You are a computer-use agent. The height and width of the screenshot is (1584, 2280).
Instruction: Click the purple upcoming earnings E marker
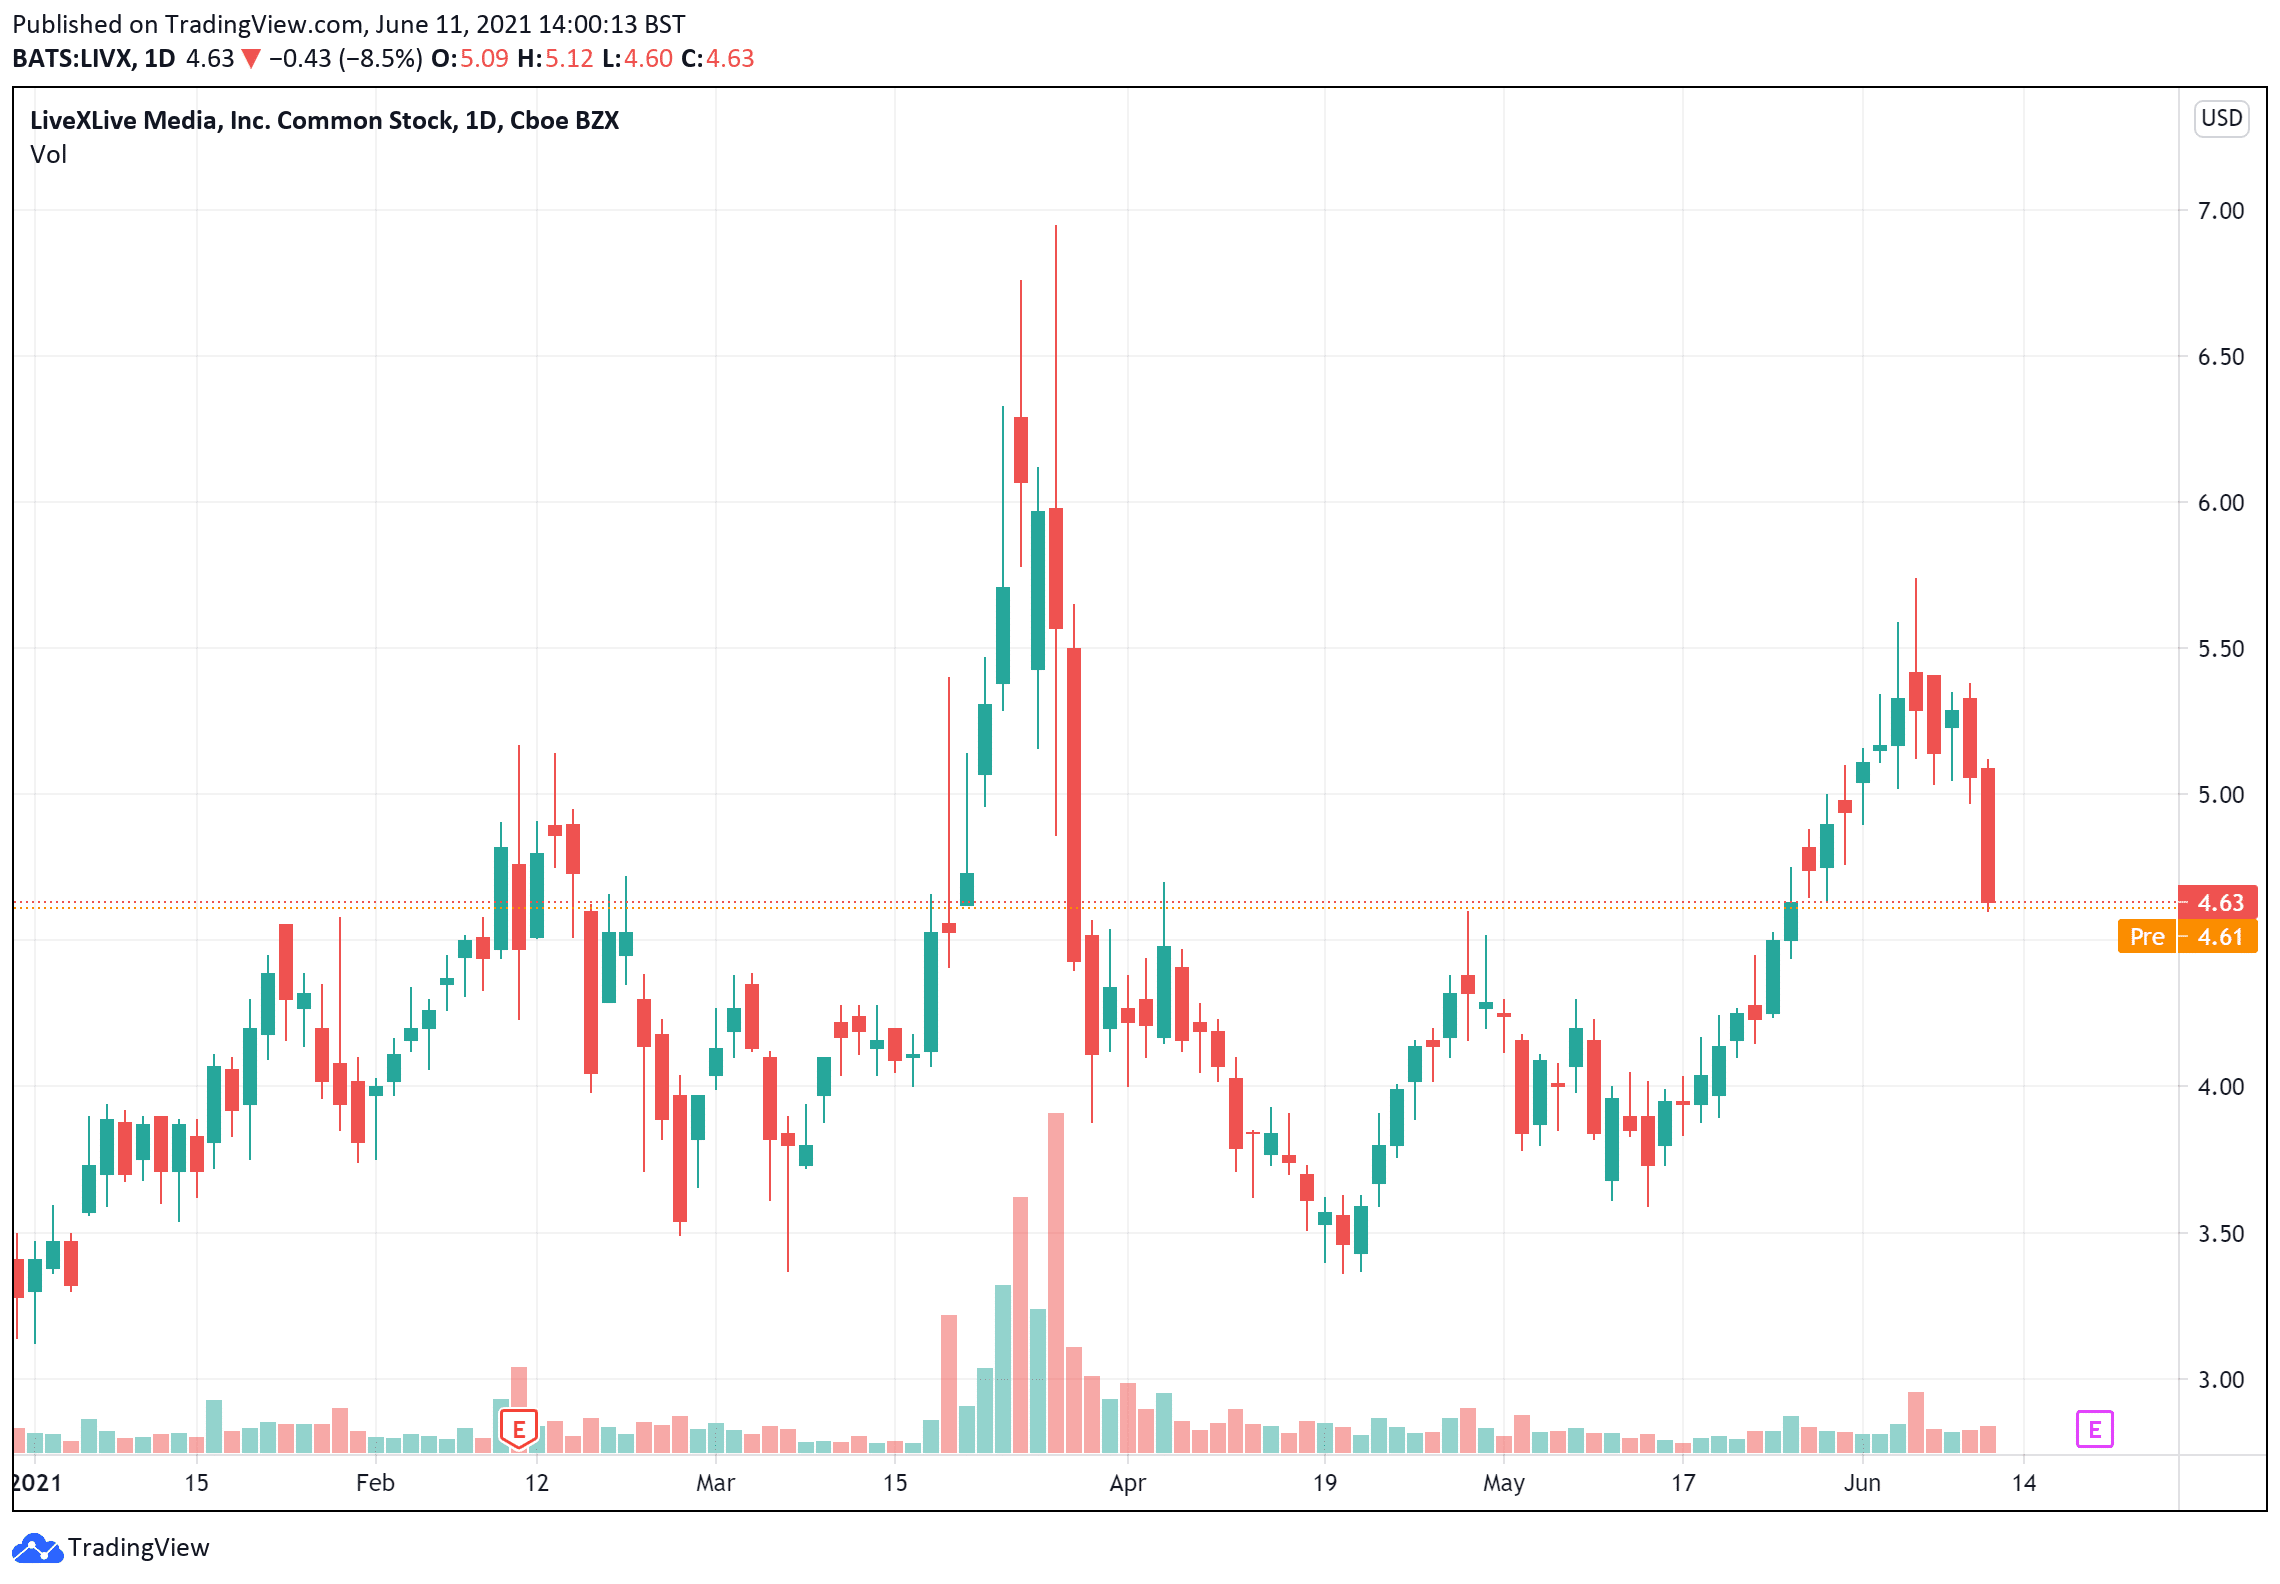pos(2094,1429)
